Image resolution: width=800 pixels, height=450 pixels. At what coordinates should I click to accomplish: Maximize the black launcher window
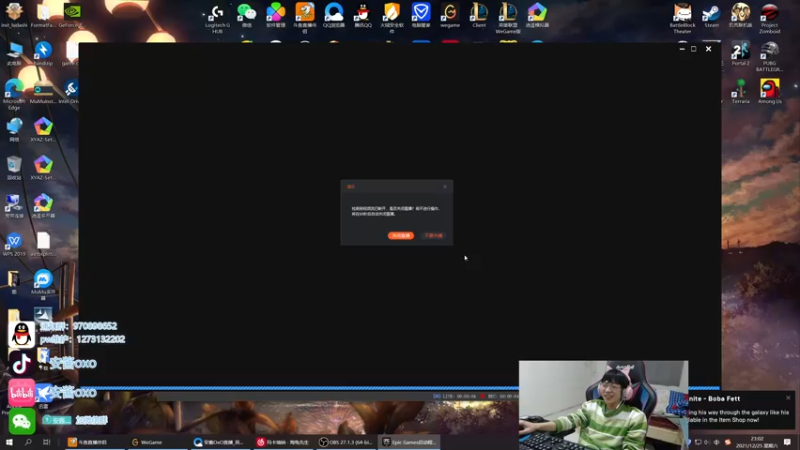click(x=694, y=49)
